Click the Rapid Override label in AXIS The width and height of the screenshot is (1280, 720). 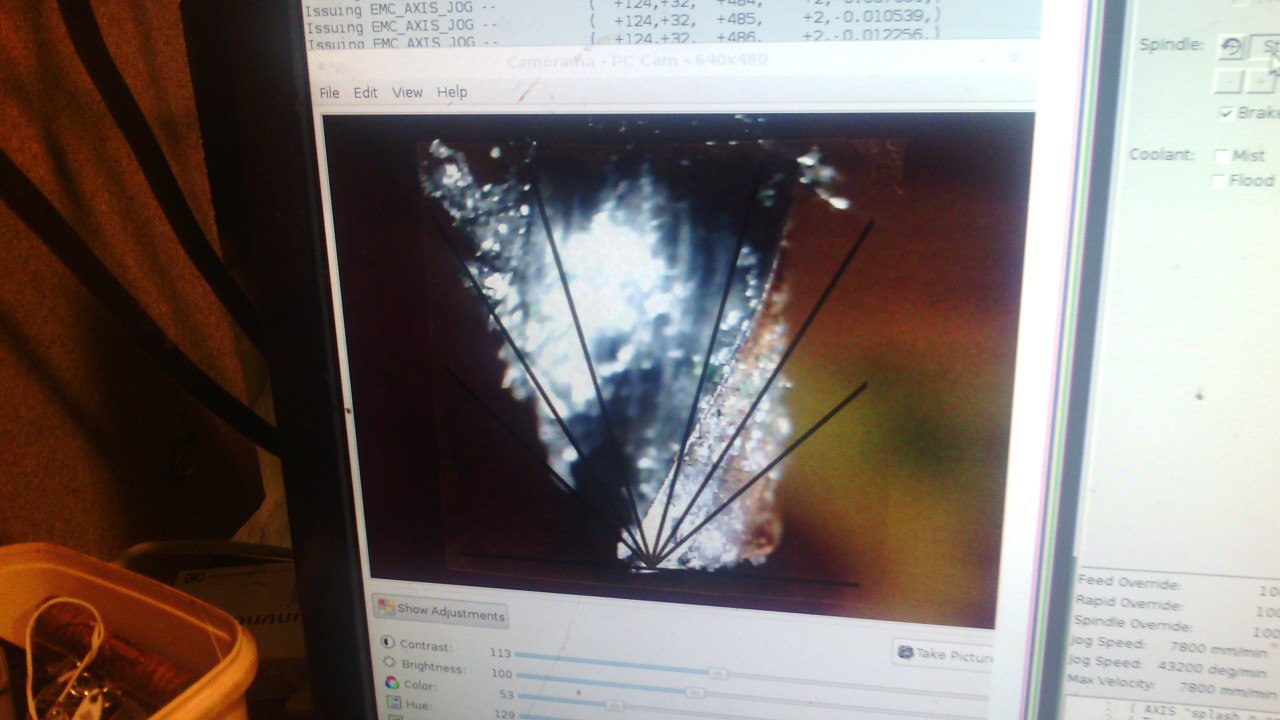1130,603
